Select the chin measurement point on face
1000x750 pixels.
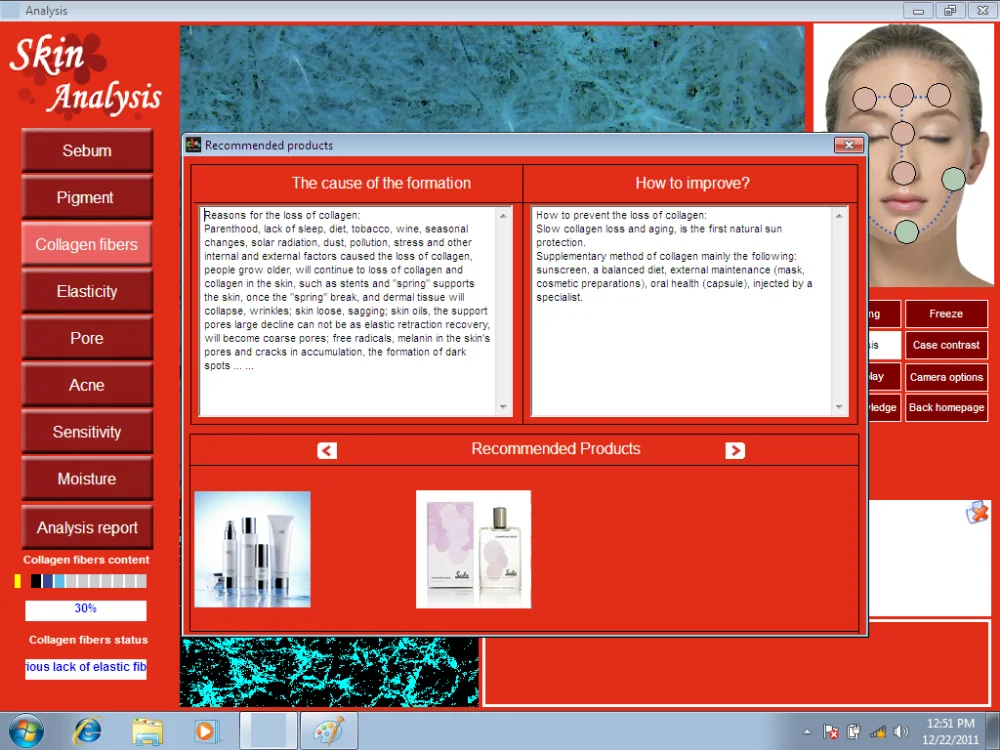906,232
